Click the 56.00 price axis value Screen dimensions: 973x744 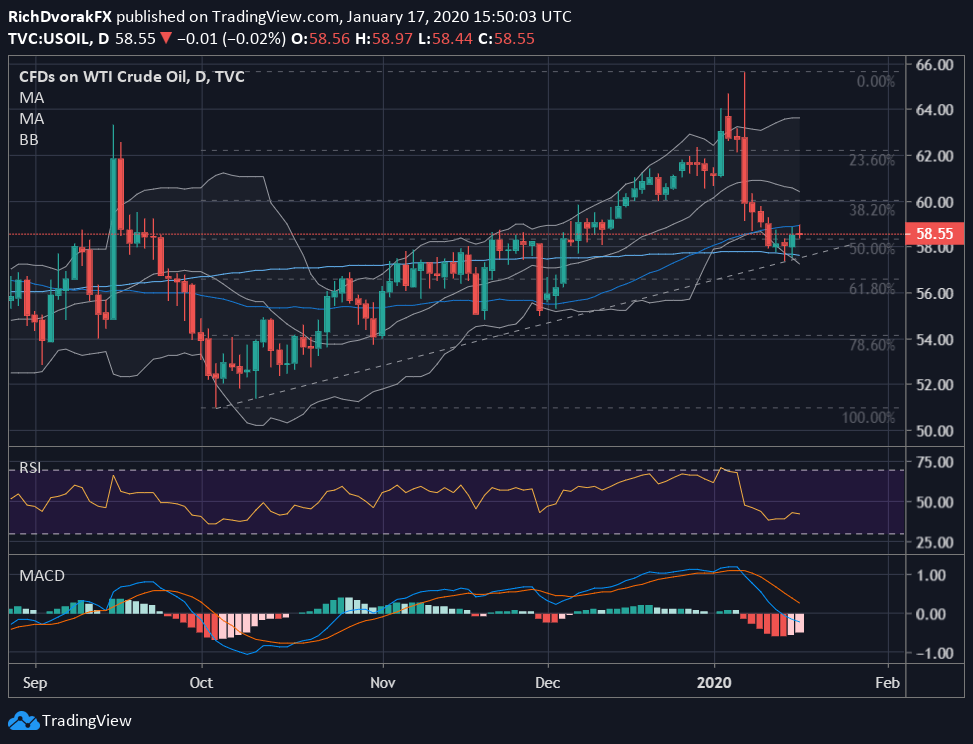pyautogui.click(x=935, y=293)
